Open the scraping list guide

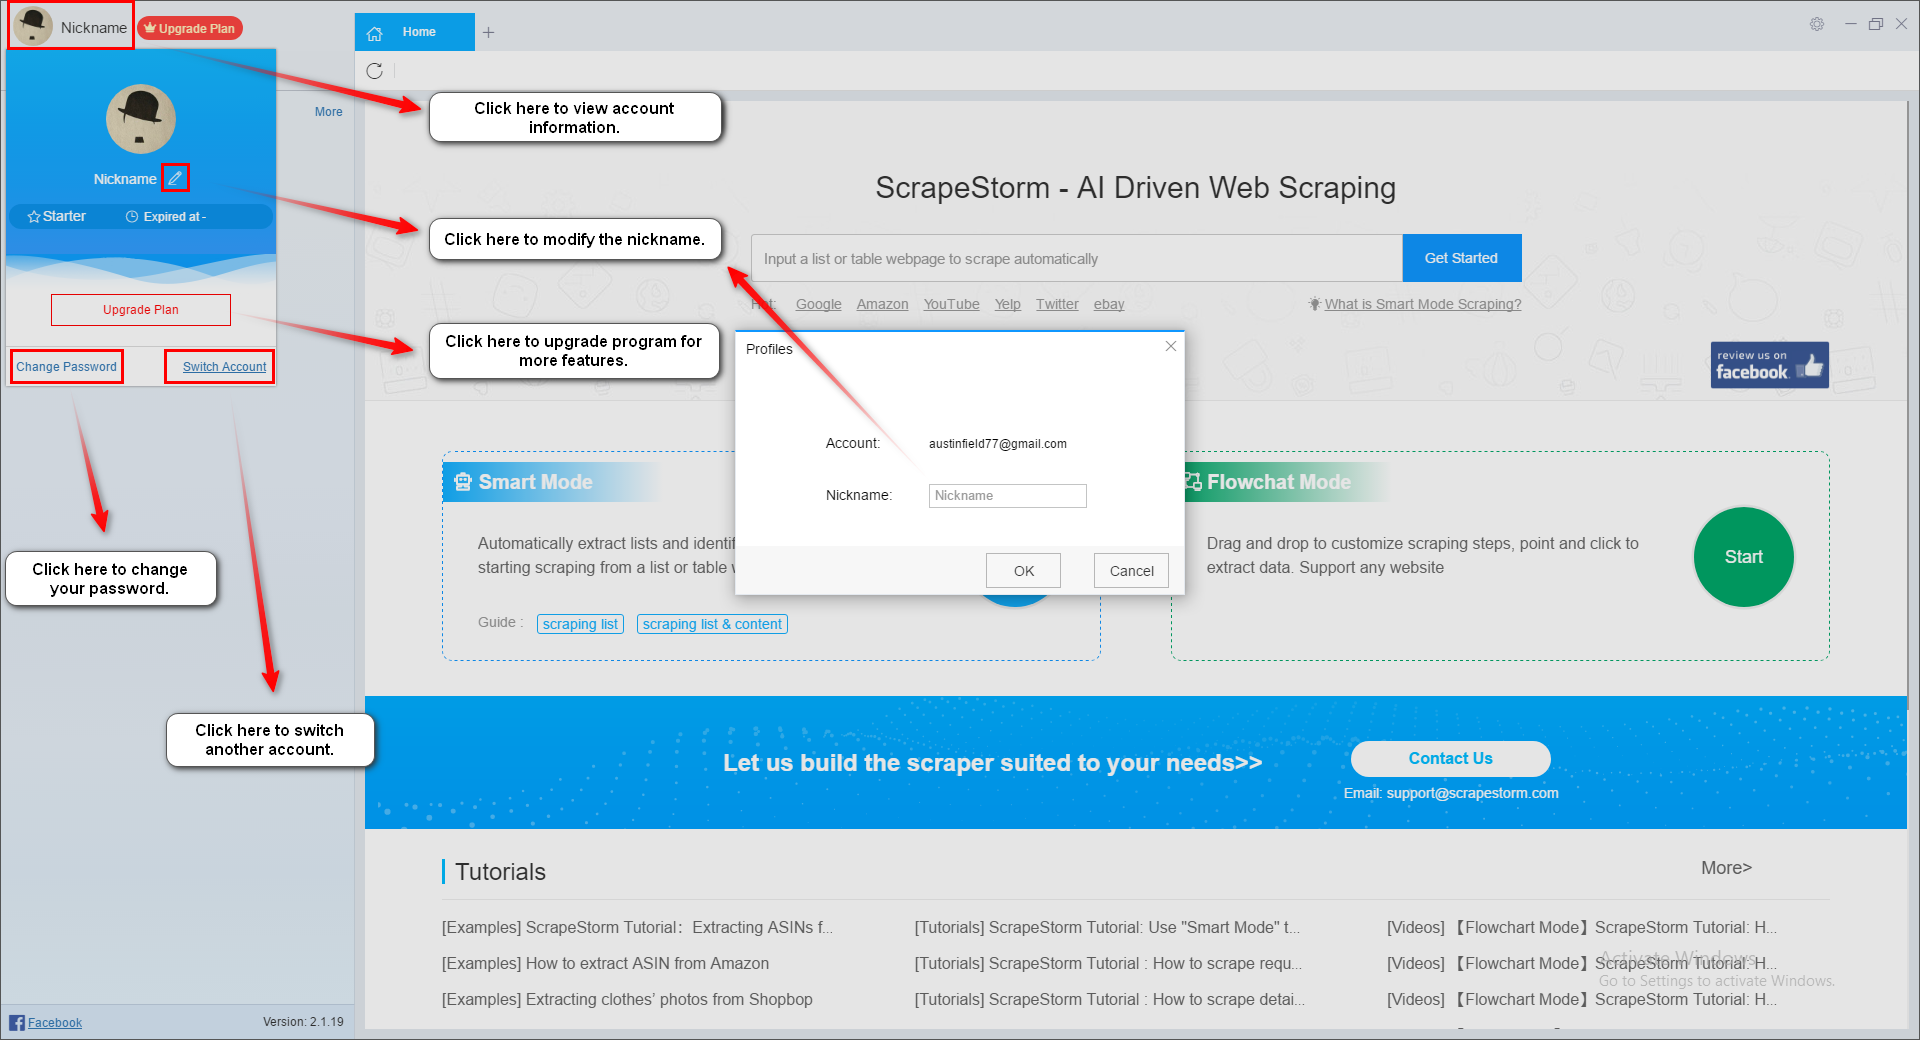[580, 624]
